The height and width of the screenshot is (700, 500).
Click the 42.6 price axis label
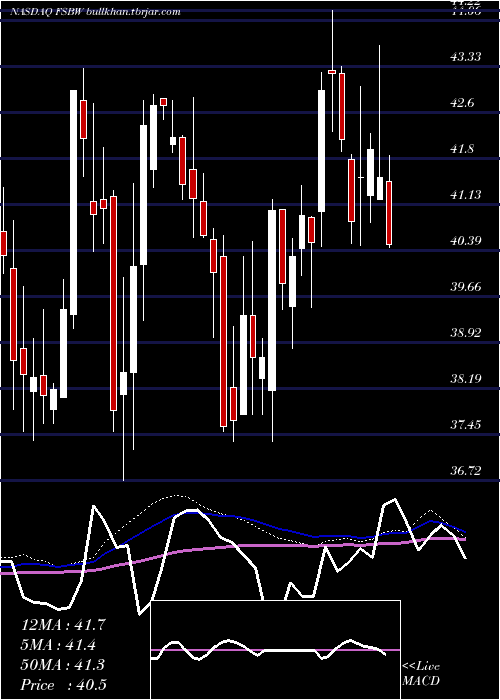[x=462, y=103]
